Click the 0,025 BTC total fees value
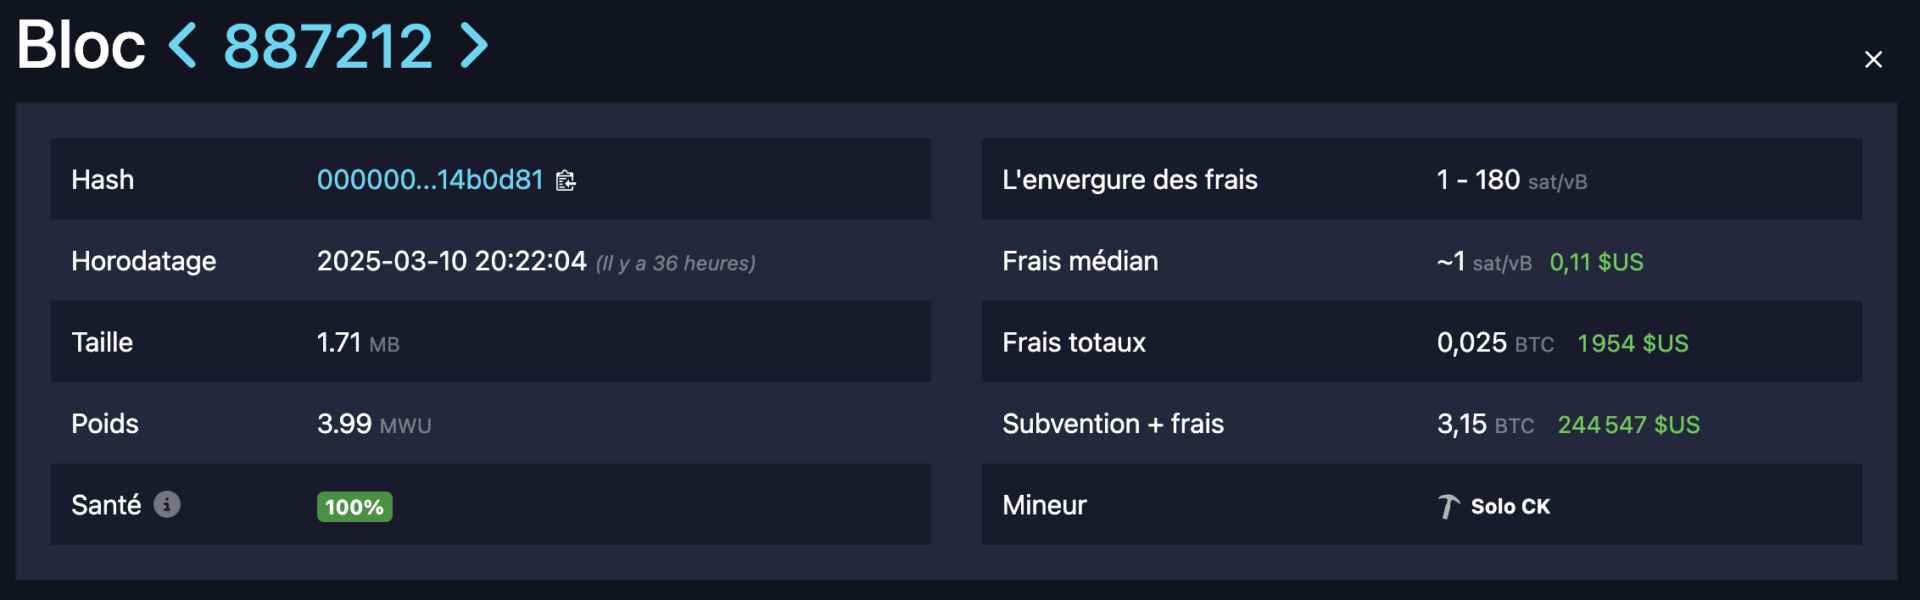 tap(1495, 343)
